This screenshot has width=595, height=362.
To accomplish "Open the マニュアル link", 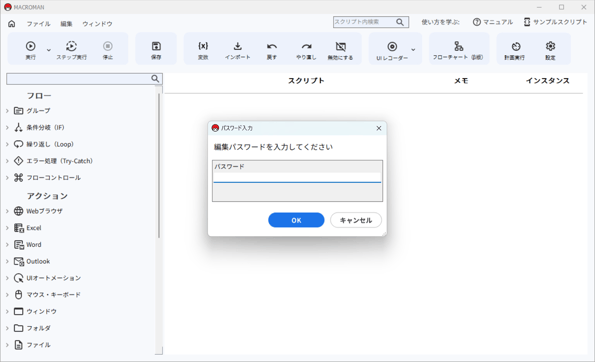I will tap(493, 22).
